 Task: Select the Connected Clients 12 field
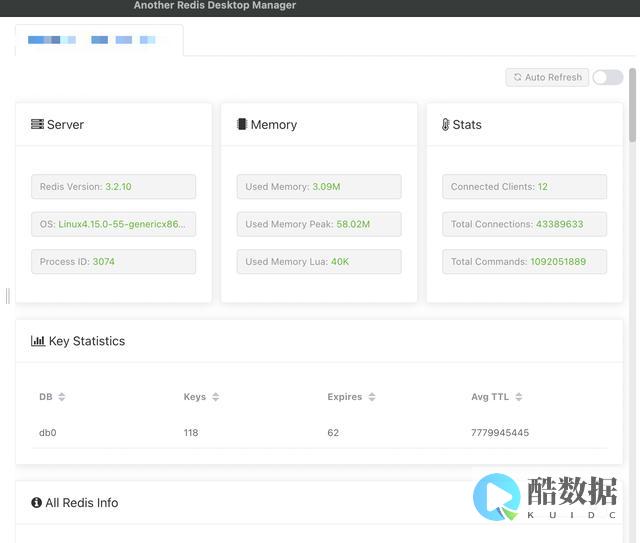[x=524, y=187]
